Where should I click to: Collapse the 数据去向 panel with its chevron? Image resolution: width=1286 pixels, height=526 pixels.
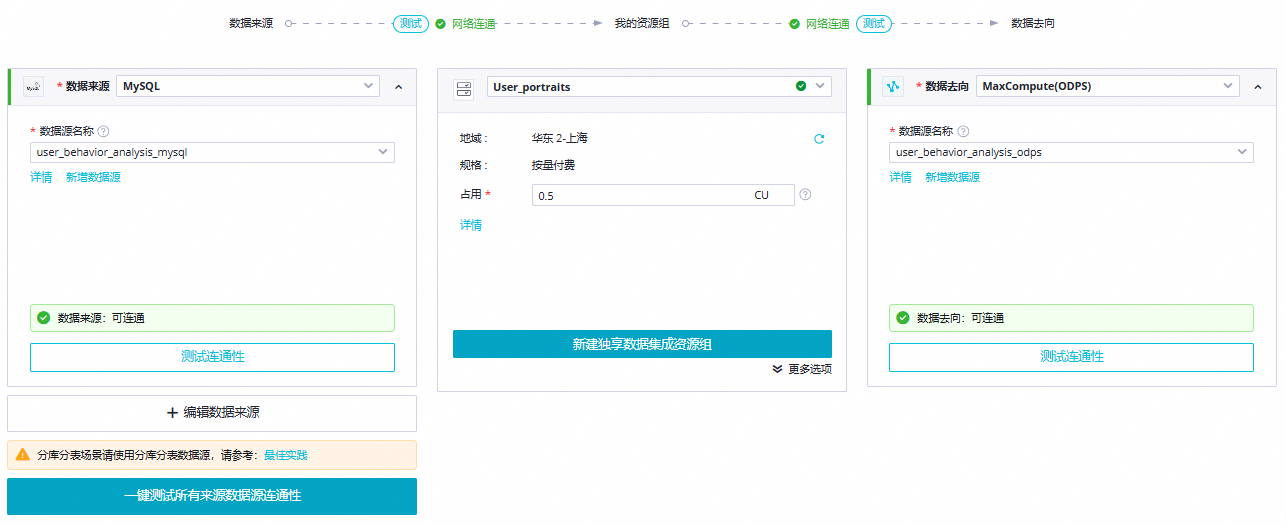click(x=1258, y=87)
